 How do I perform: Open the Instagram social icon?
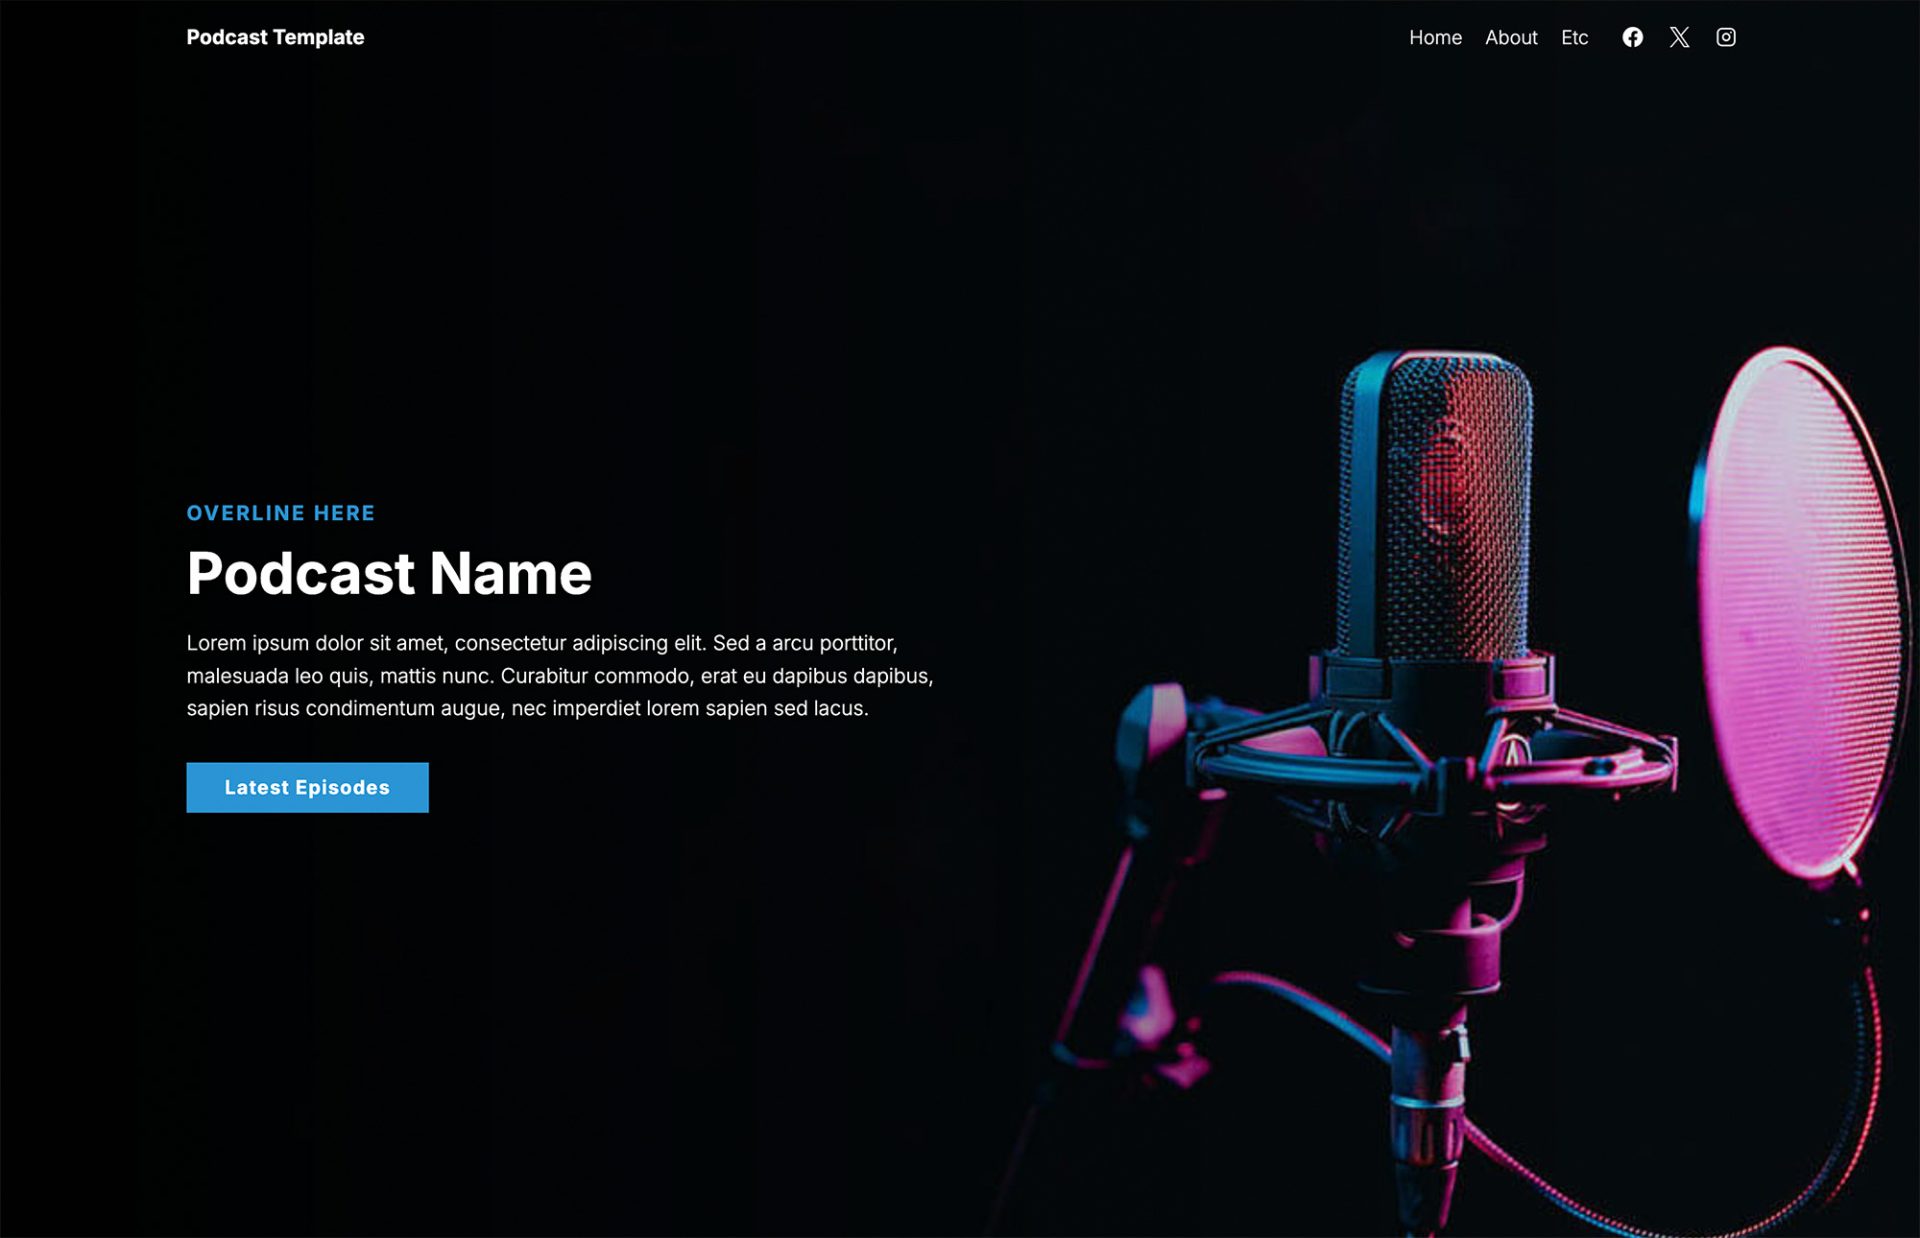1725,37
